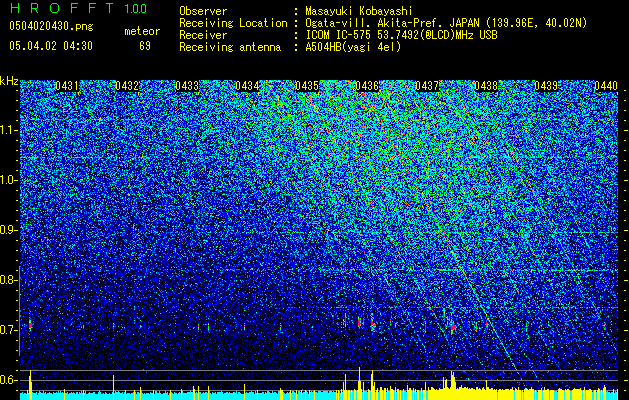Click the 0432 time marker
The image size is (629, 400).
127,86
